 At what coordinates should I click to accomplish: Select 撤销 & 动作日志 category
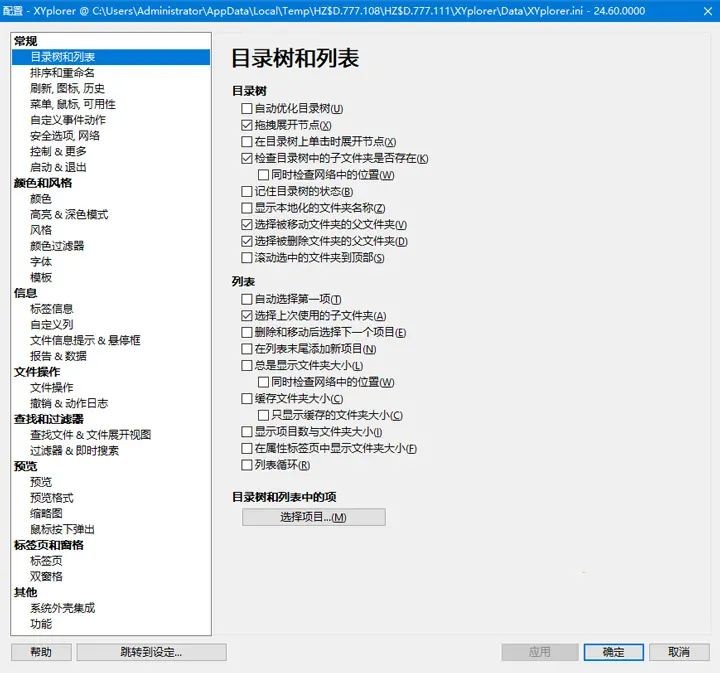(69, 403)
